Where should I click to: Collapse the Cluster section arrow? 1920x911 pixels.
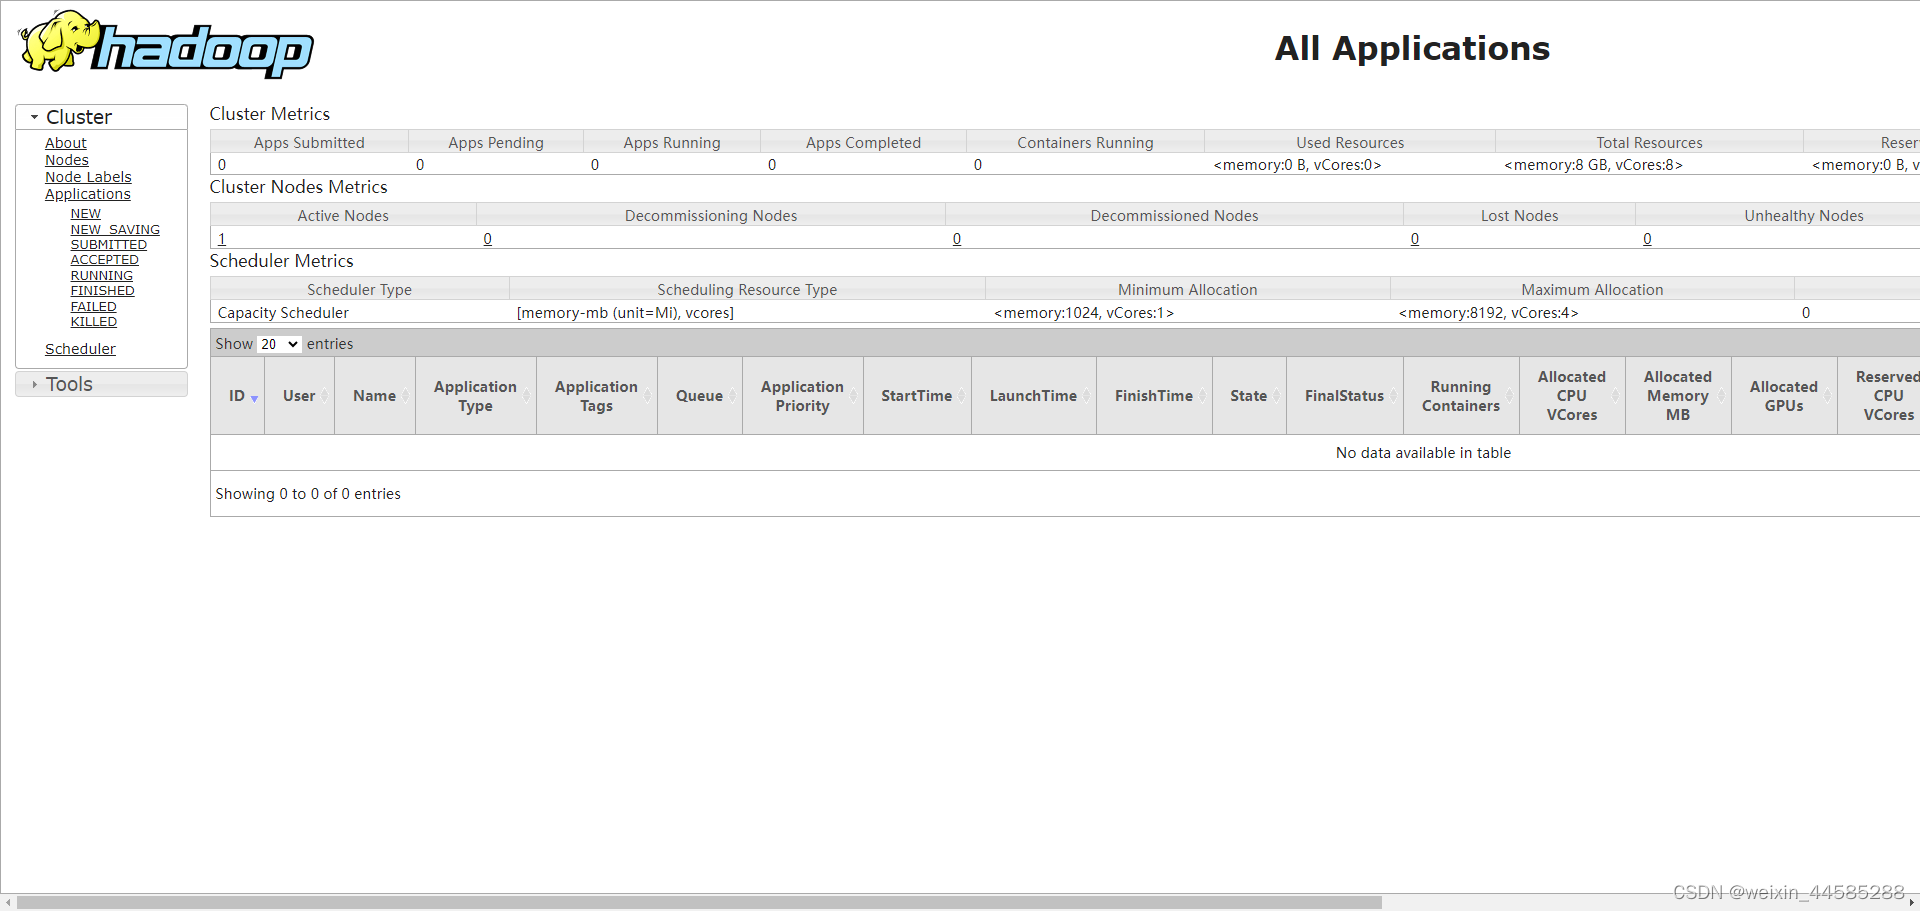point(34,117)
